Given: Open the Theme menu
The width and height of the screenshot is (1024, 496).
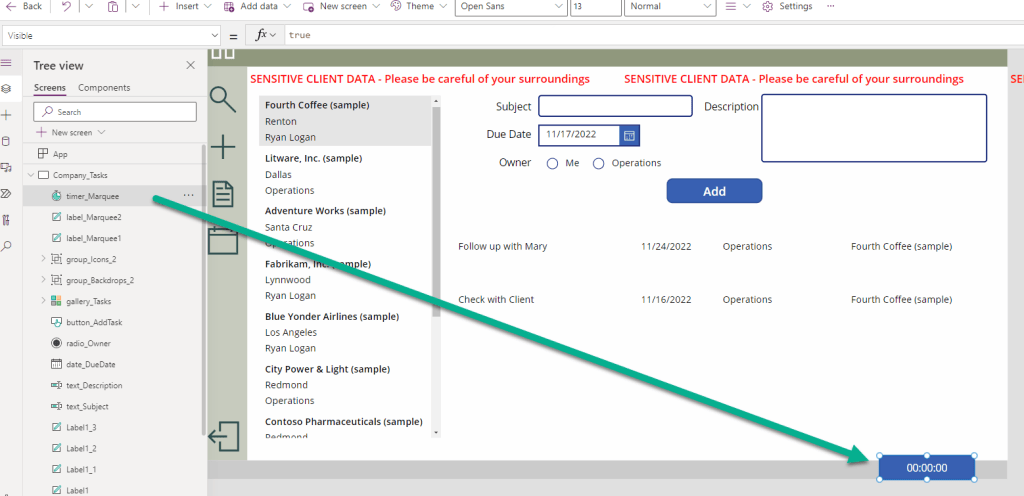Looking at the screenshot, I should coord(419,6).
